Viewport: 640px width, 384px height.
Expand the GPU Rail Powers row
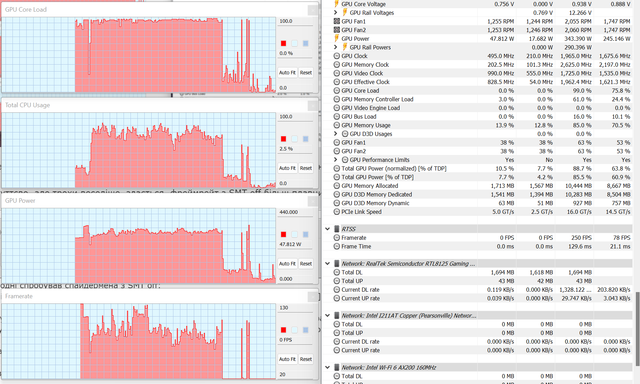[336, 47]
